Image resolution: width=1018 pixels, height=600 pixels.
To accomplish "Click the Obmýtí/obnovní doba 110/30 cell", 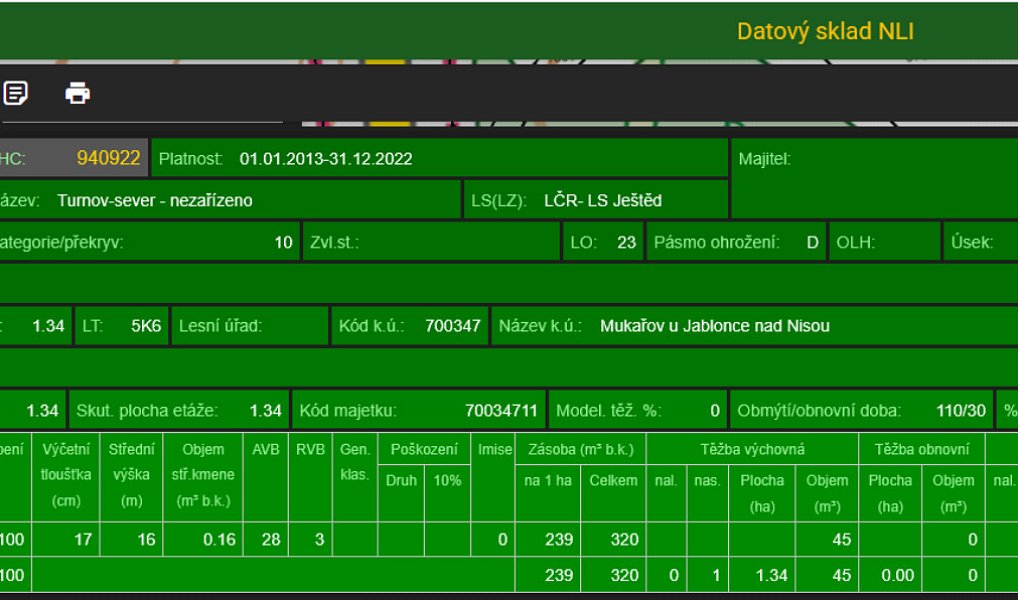I will (862, 410).
